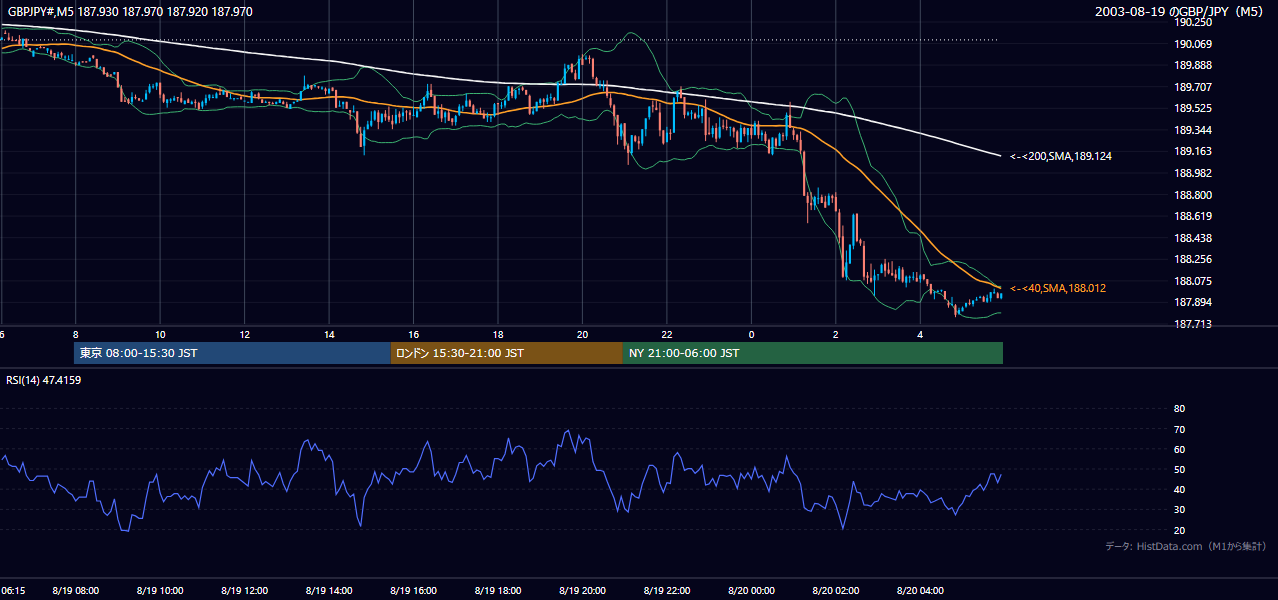Click the '<-<200,SMA,189.124' indicator label
Image resolution: width=1278 pixels, height=600 pixels.
tap(1061, 156)
